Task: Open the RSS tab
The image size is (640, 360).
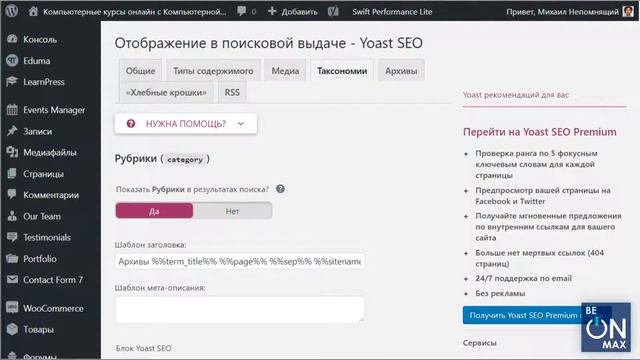Action: [x=232, y=92]
